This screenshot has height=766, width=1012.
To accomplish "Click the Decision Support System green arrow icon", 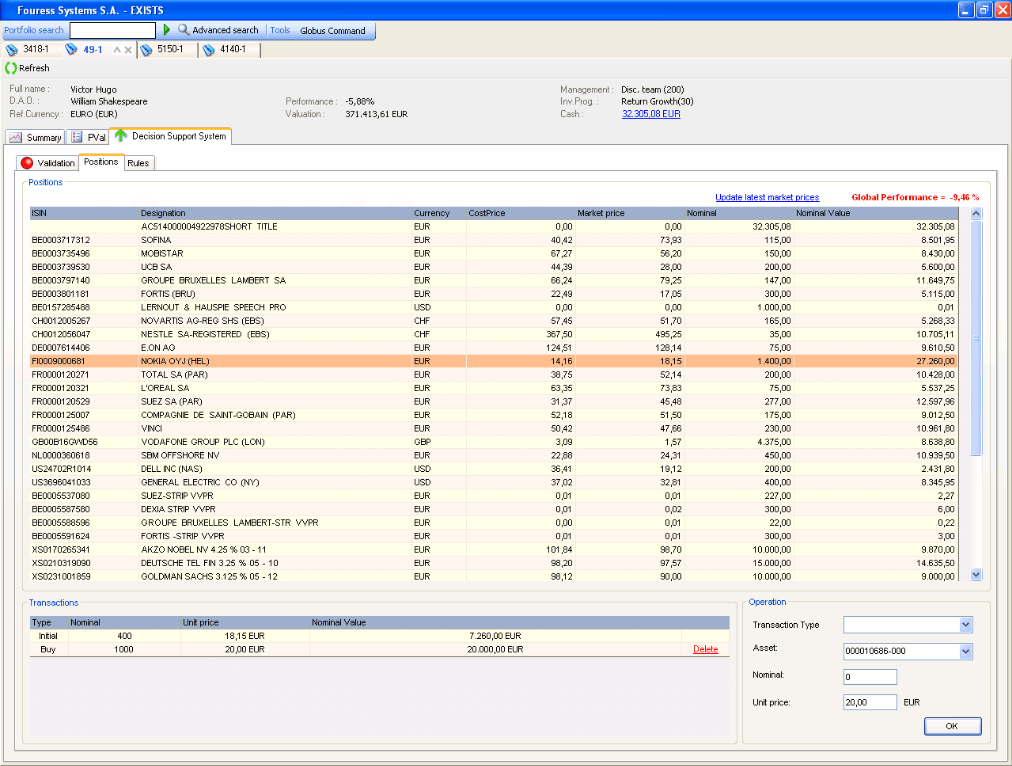I will [x=121, y=136].
